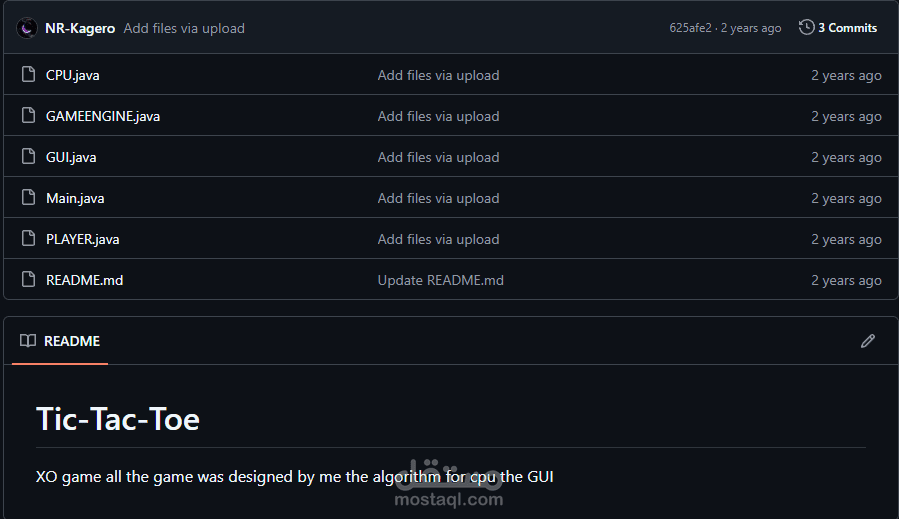Open the commit history clock icon
899x519 pixels.
pos(806,28)
